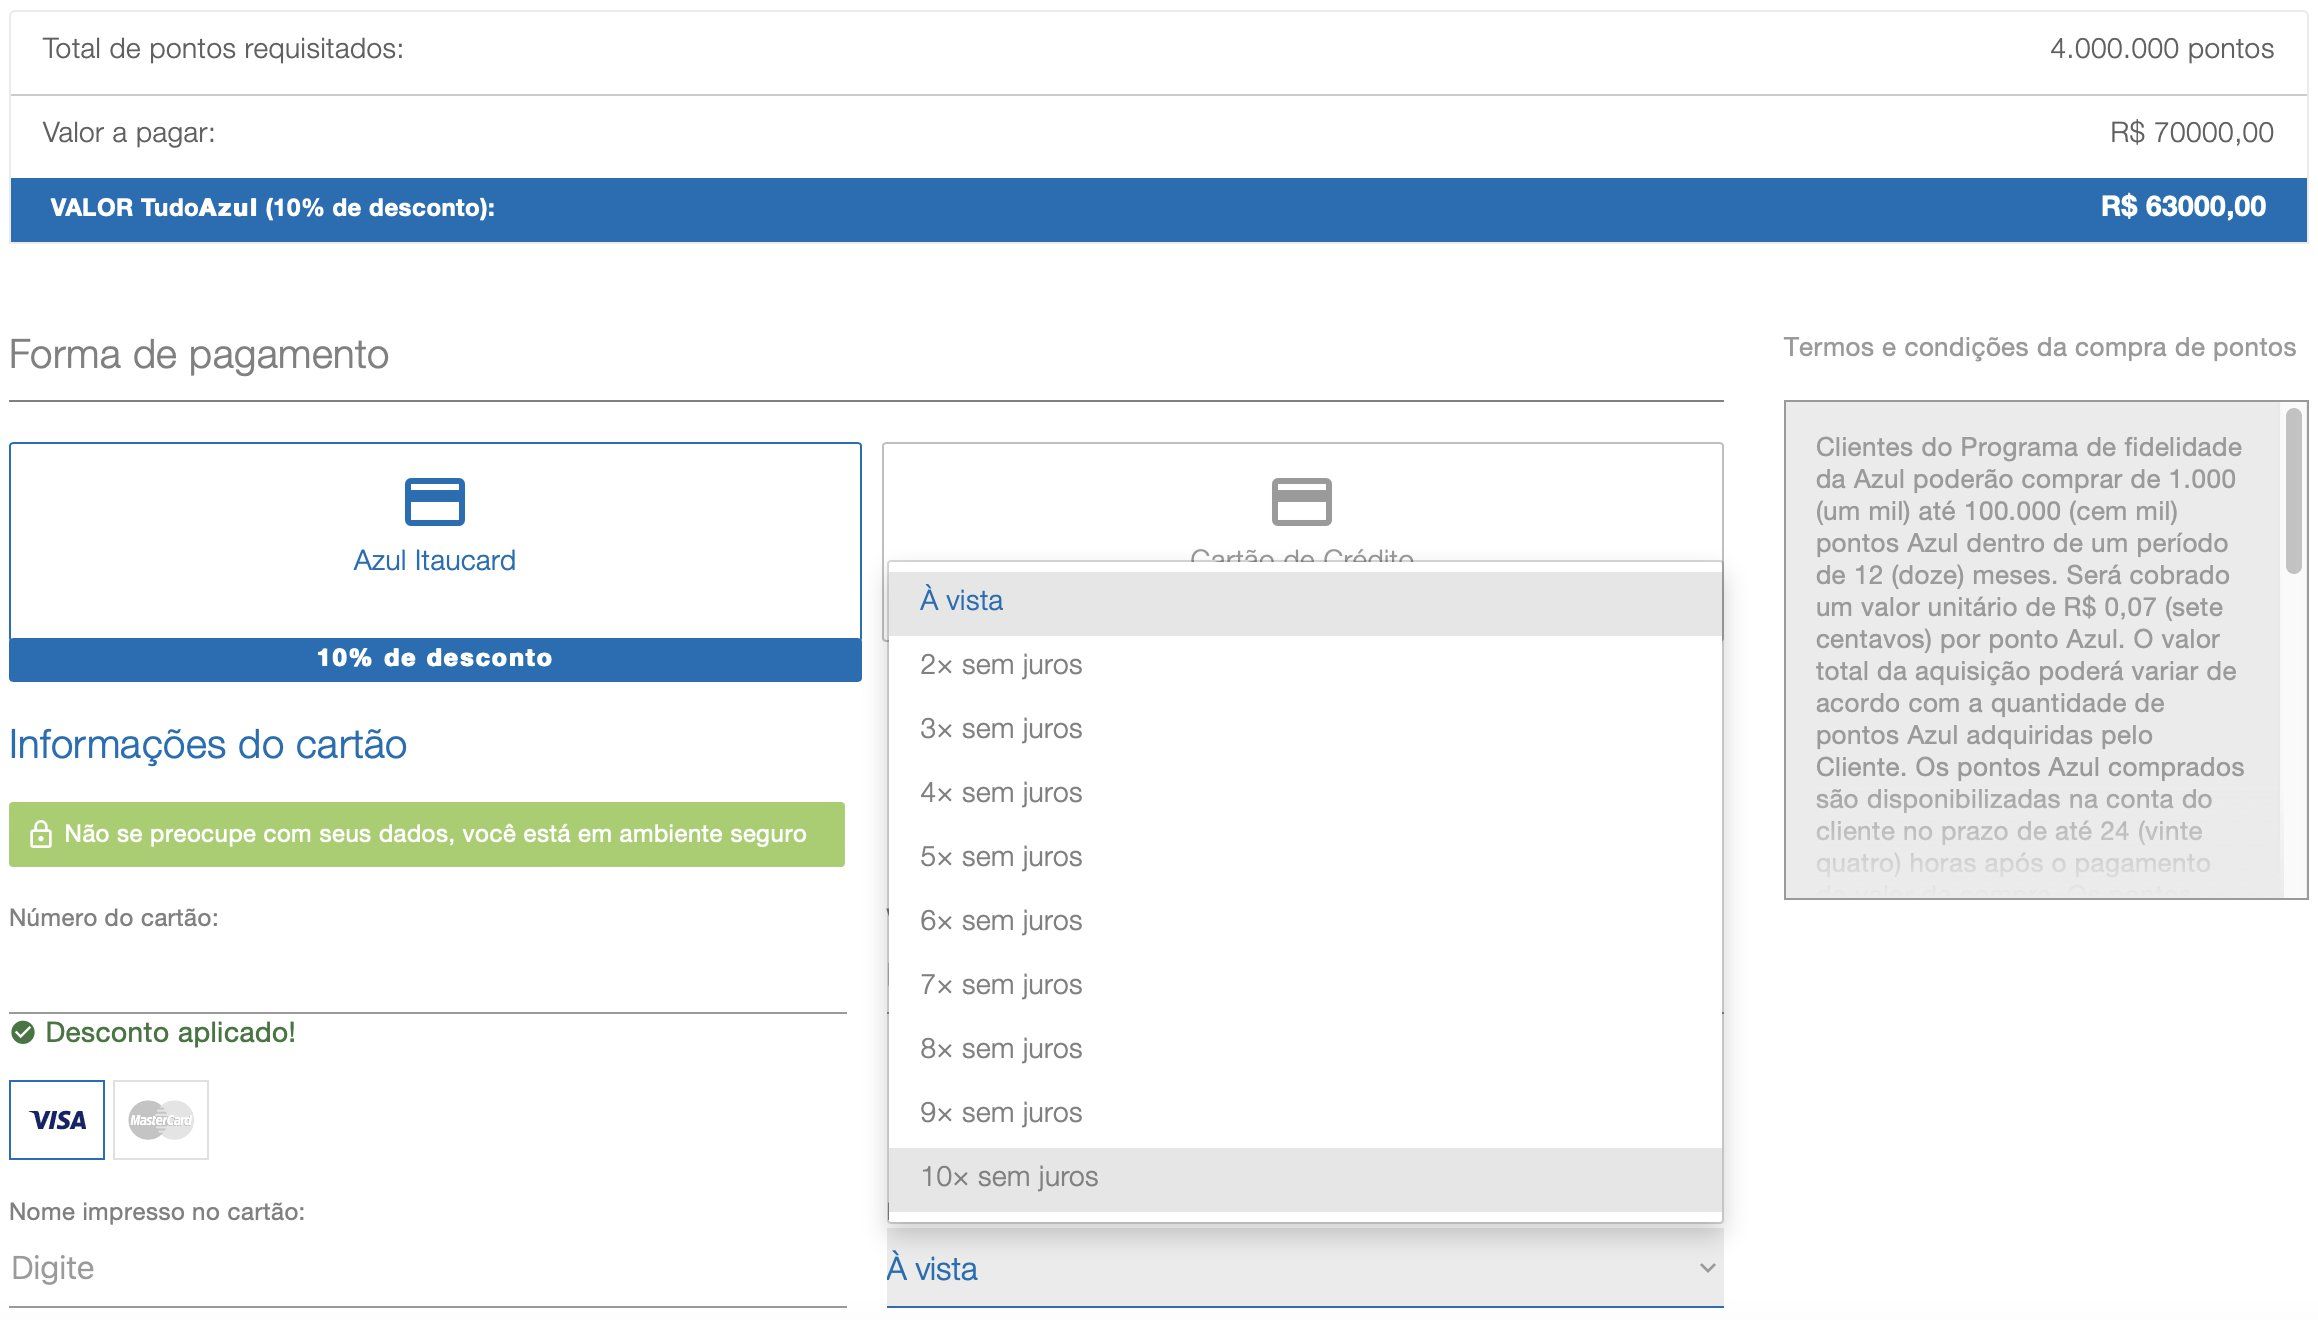Screen dimensions: 2318x1320
Task: Click the blue Azul Itaucard card icon
Action: 434,501
